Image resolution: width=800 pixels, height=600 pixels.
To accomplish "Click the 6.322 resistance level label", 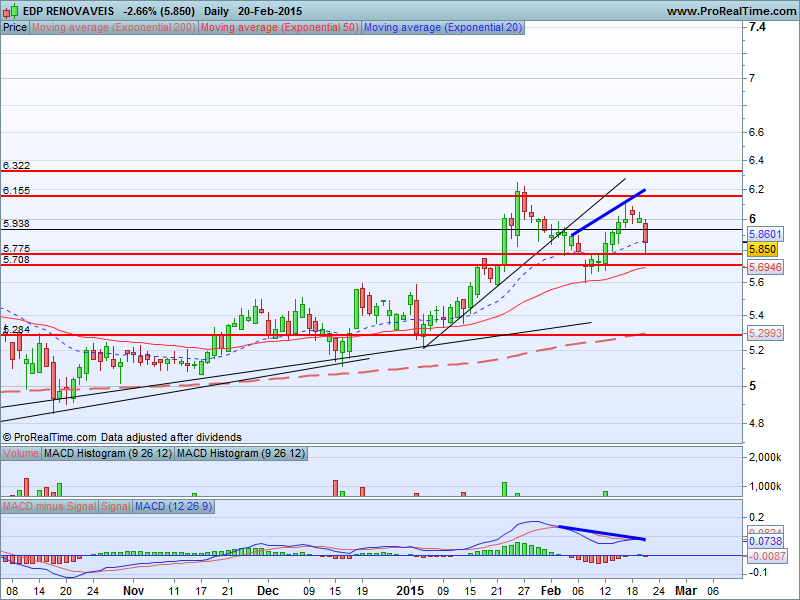I will tap(16, 165).
